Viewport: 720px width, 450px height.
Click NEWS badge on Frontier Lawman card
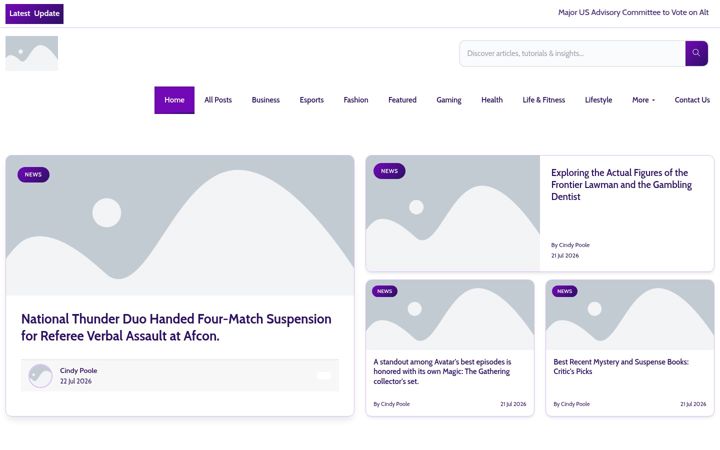[x=389, y=171]
